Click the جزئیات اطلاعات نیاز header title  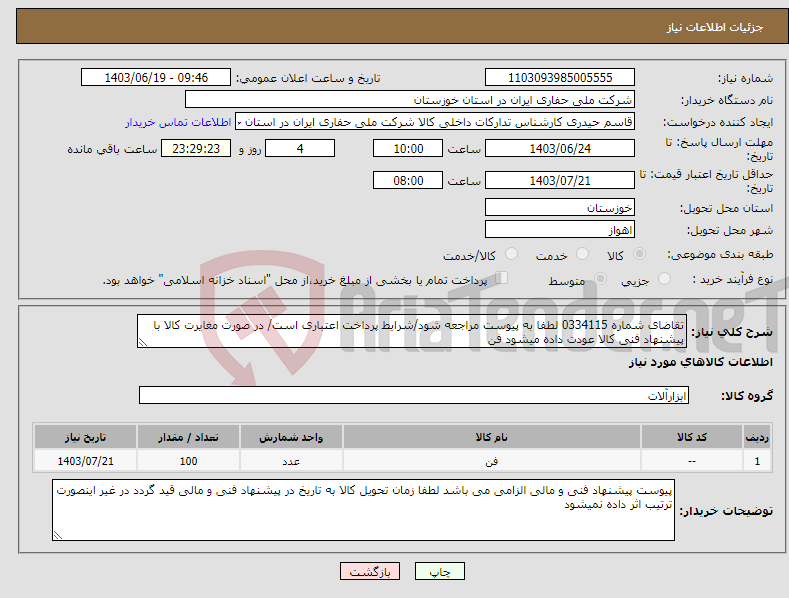click(715, 27)
